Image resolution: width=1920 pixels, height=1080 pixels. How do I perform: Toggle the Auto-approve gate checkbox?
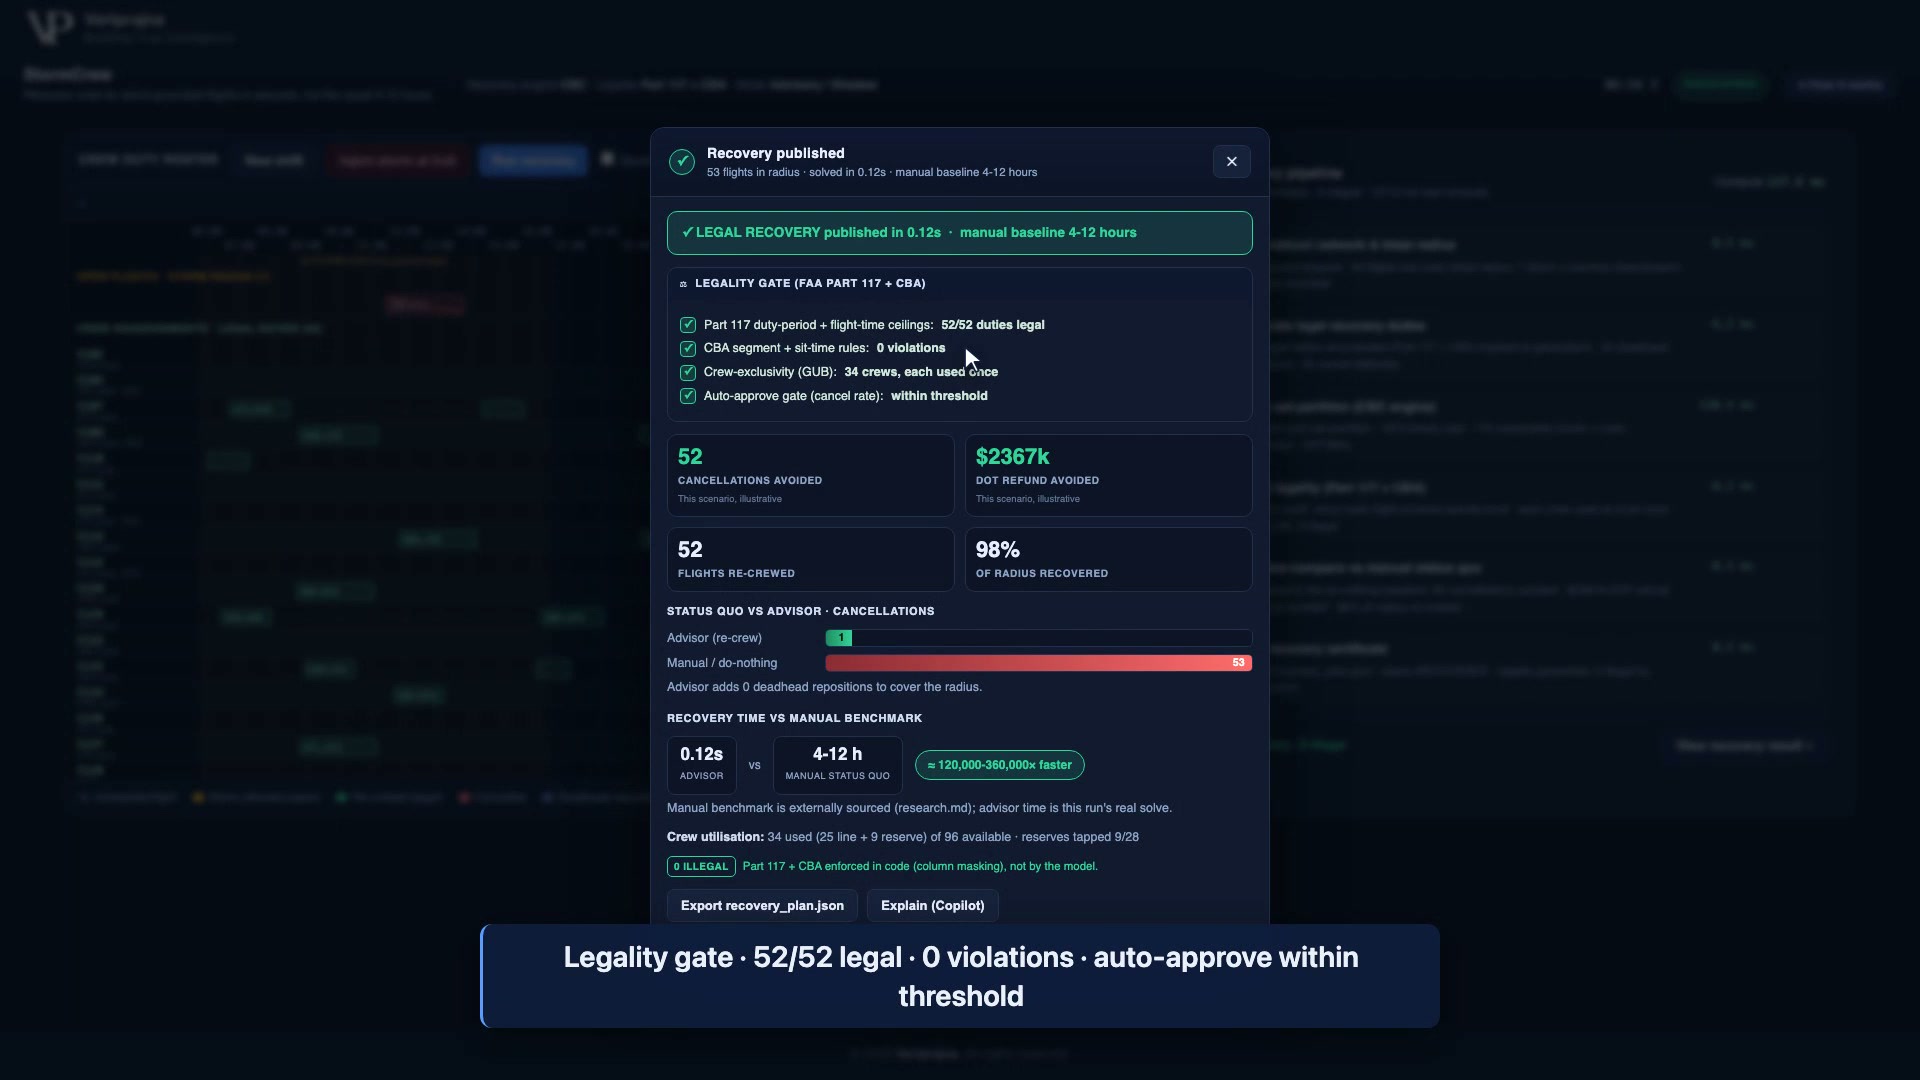coord(688,396)
